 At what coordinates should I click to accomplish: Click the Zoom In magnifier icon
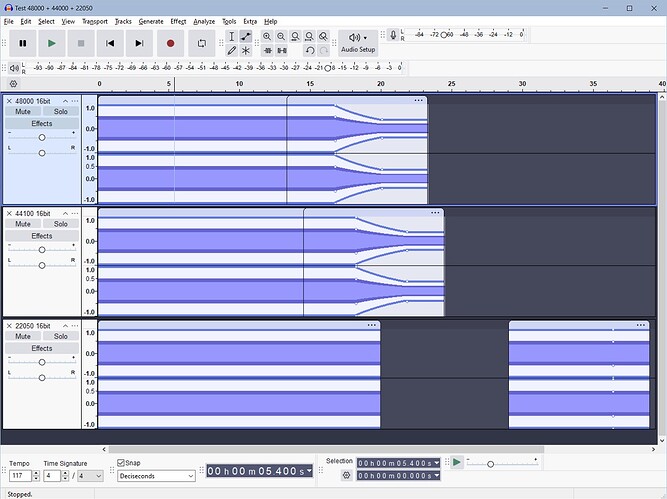[x=267, y=36]
